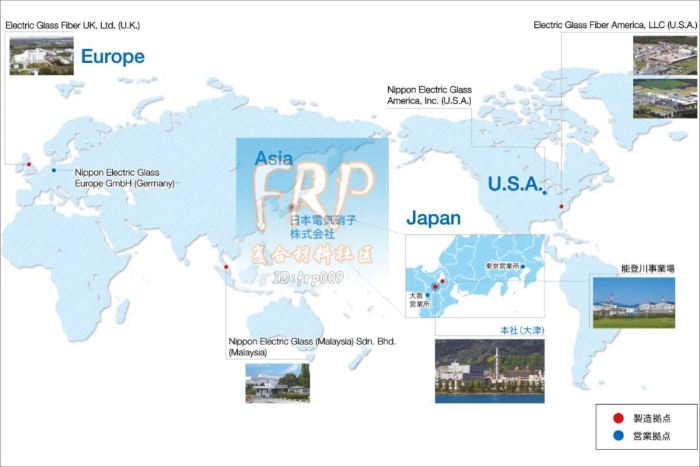Click the 東京営業所 label on Japan map
The height and width of the screenshot is (467, 700).
[502, 266]
